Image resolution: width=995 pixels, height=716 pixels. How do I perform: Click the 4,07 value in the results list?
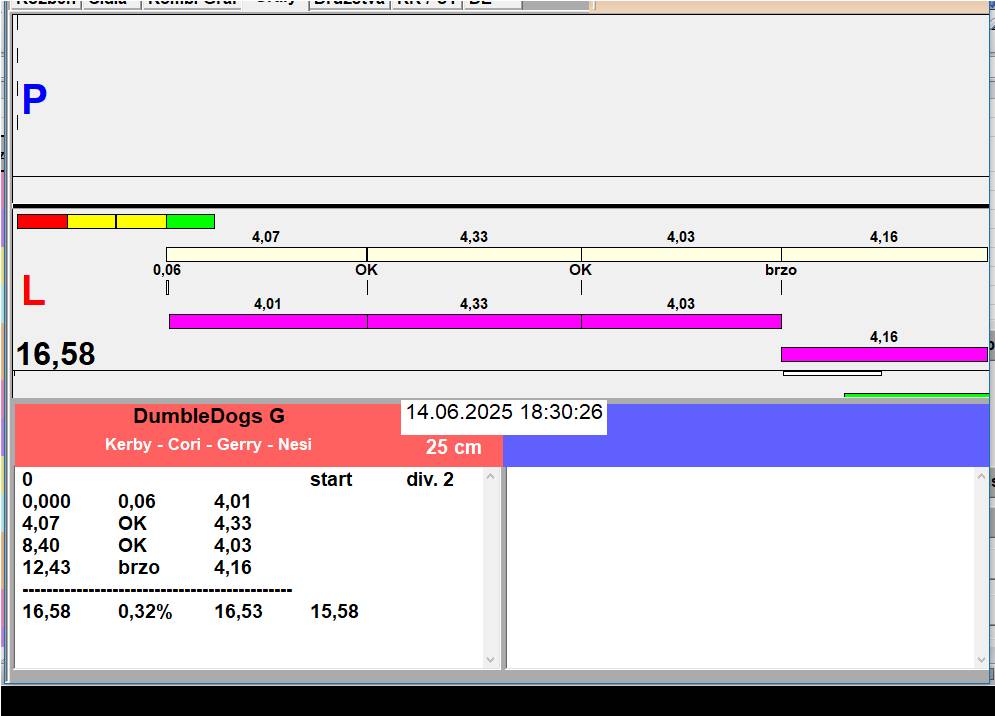[x=41, y=524]
